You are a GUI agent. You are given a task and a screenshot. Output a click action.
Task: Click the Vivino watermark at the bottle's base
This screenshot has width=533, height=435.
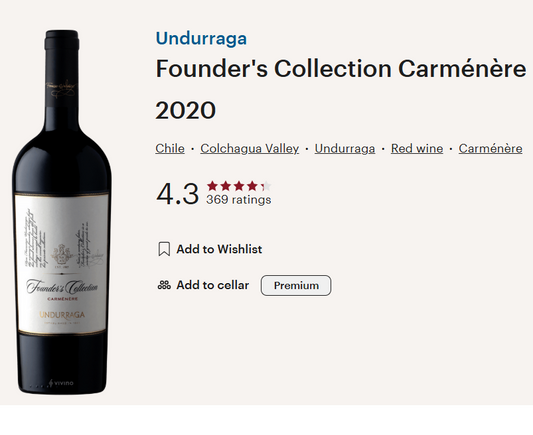pyautogui.click(x=61, y=383)
